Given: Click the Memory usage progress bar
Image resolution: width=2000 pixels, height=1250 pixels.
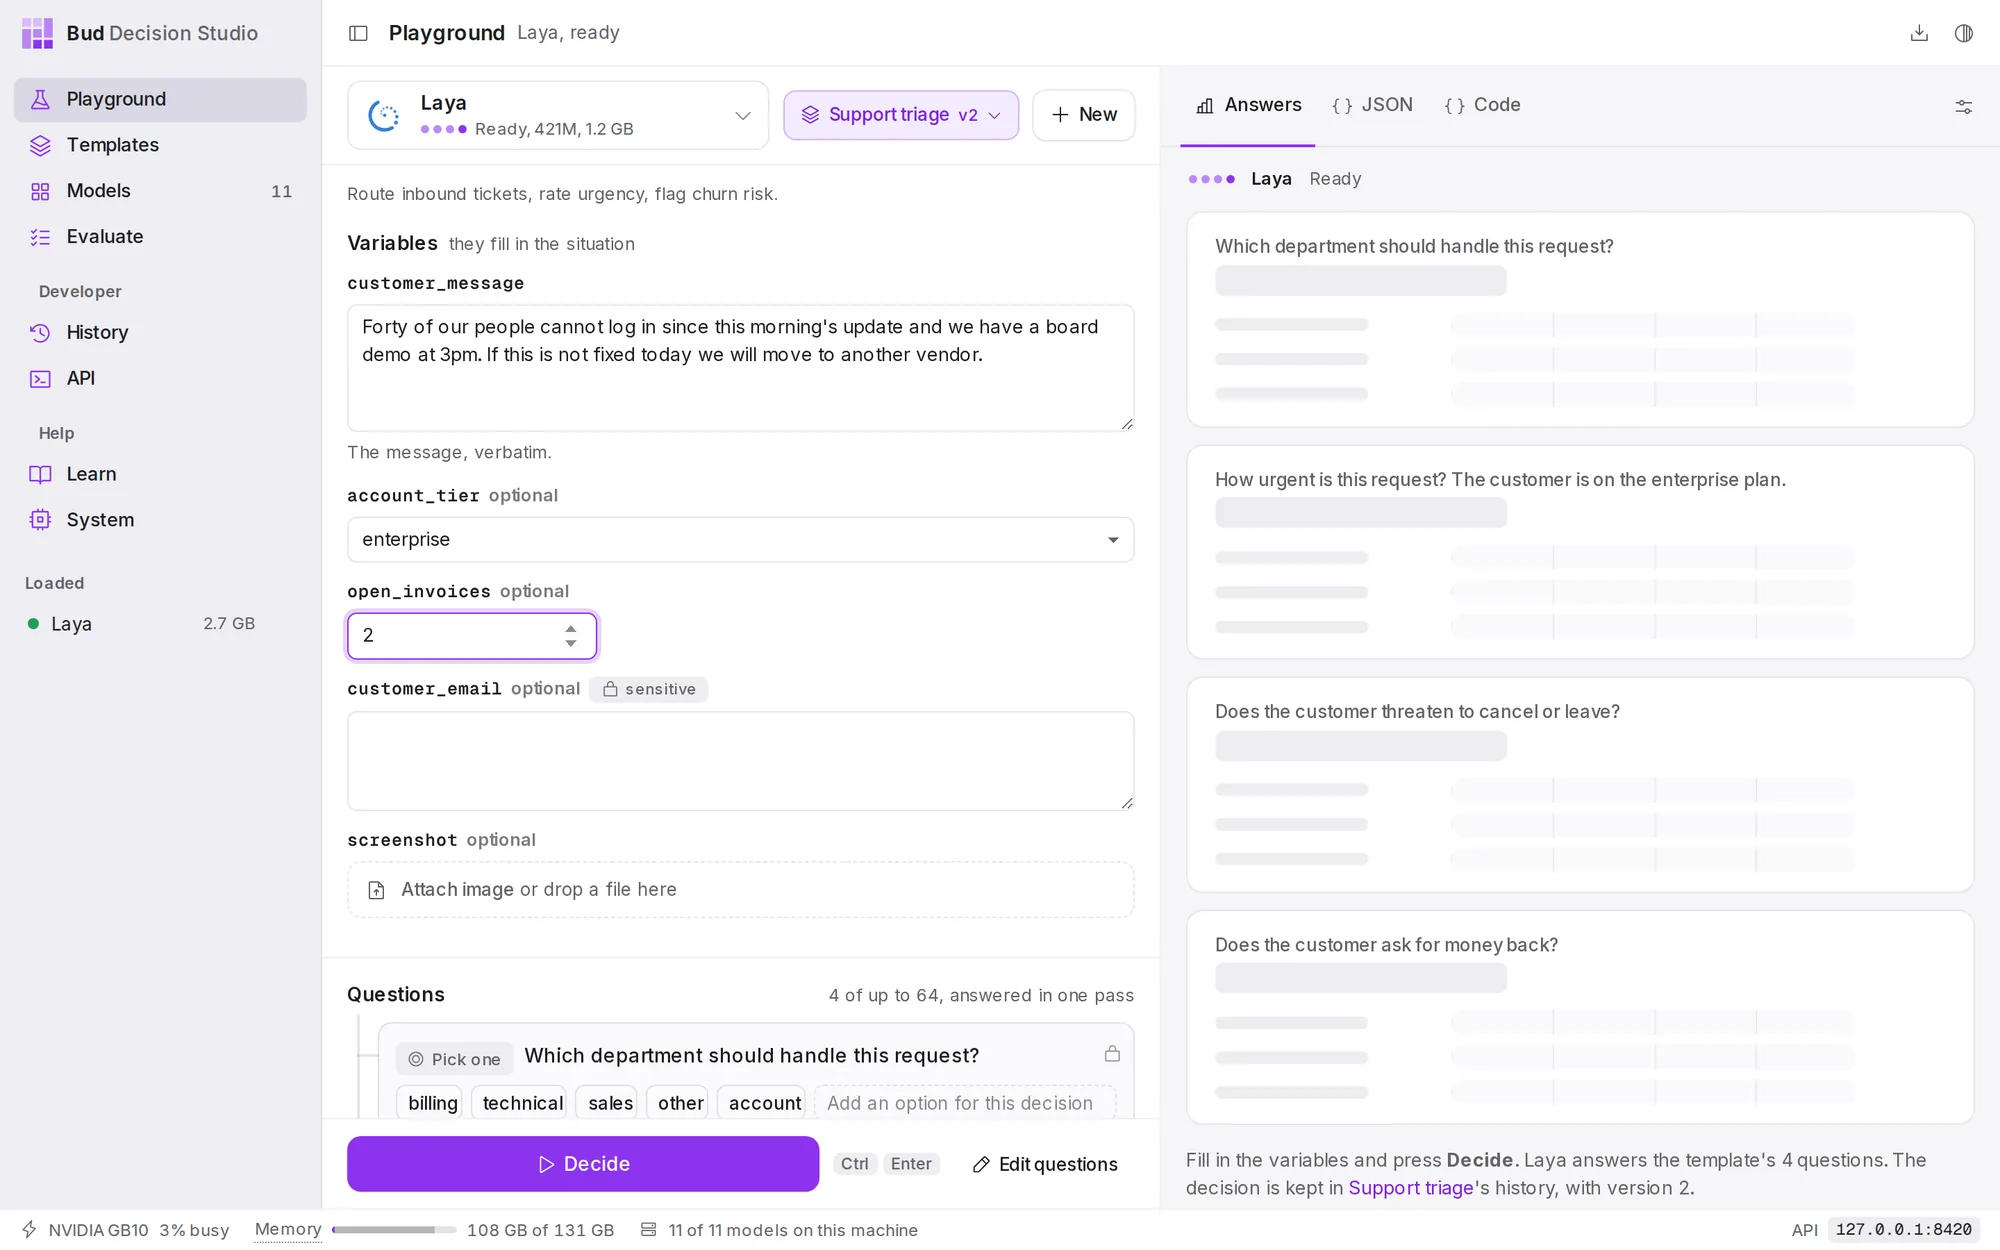Looking at the screenshot, I should [394, 1230].
